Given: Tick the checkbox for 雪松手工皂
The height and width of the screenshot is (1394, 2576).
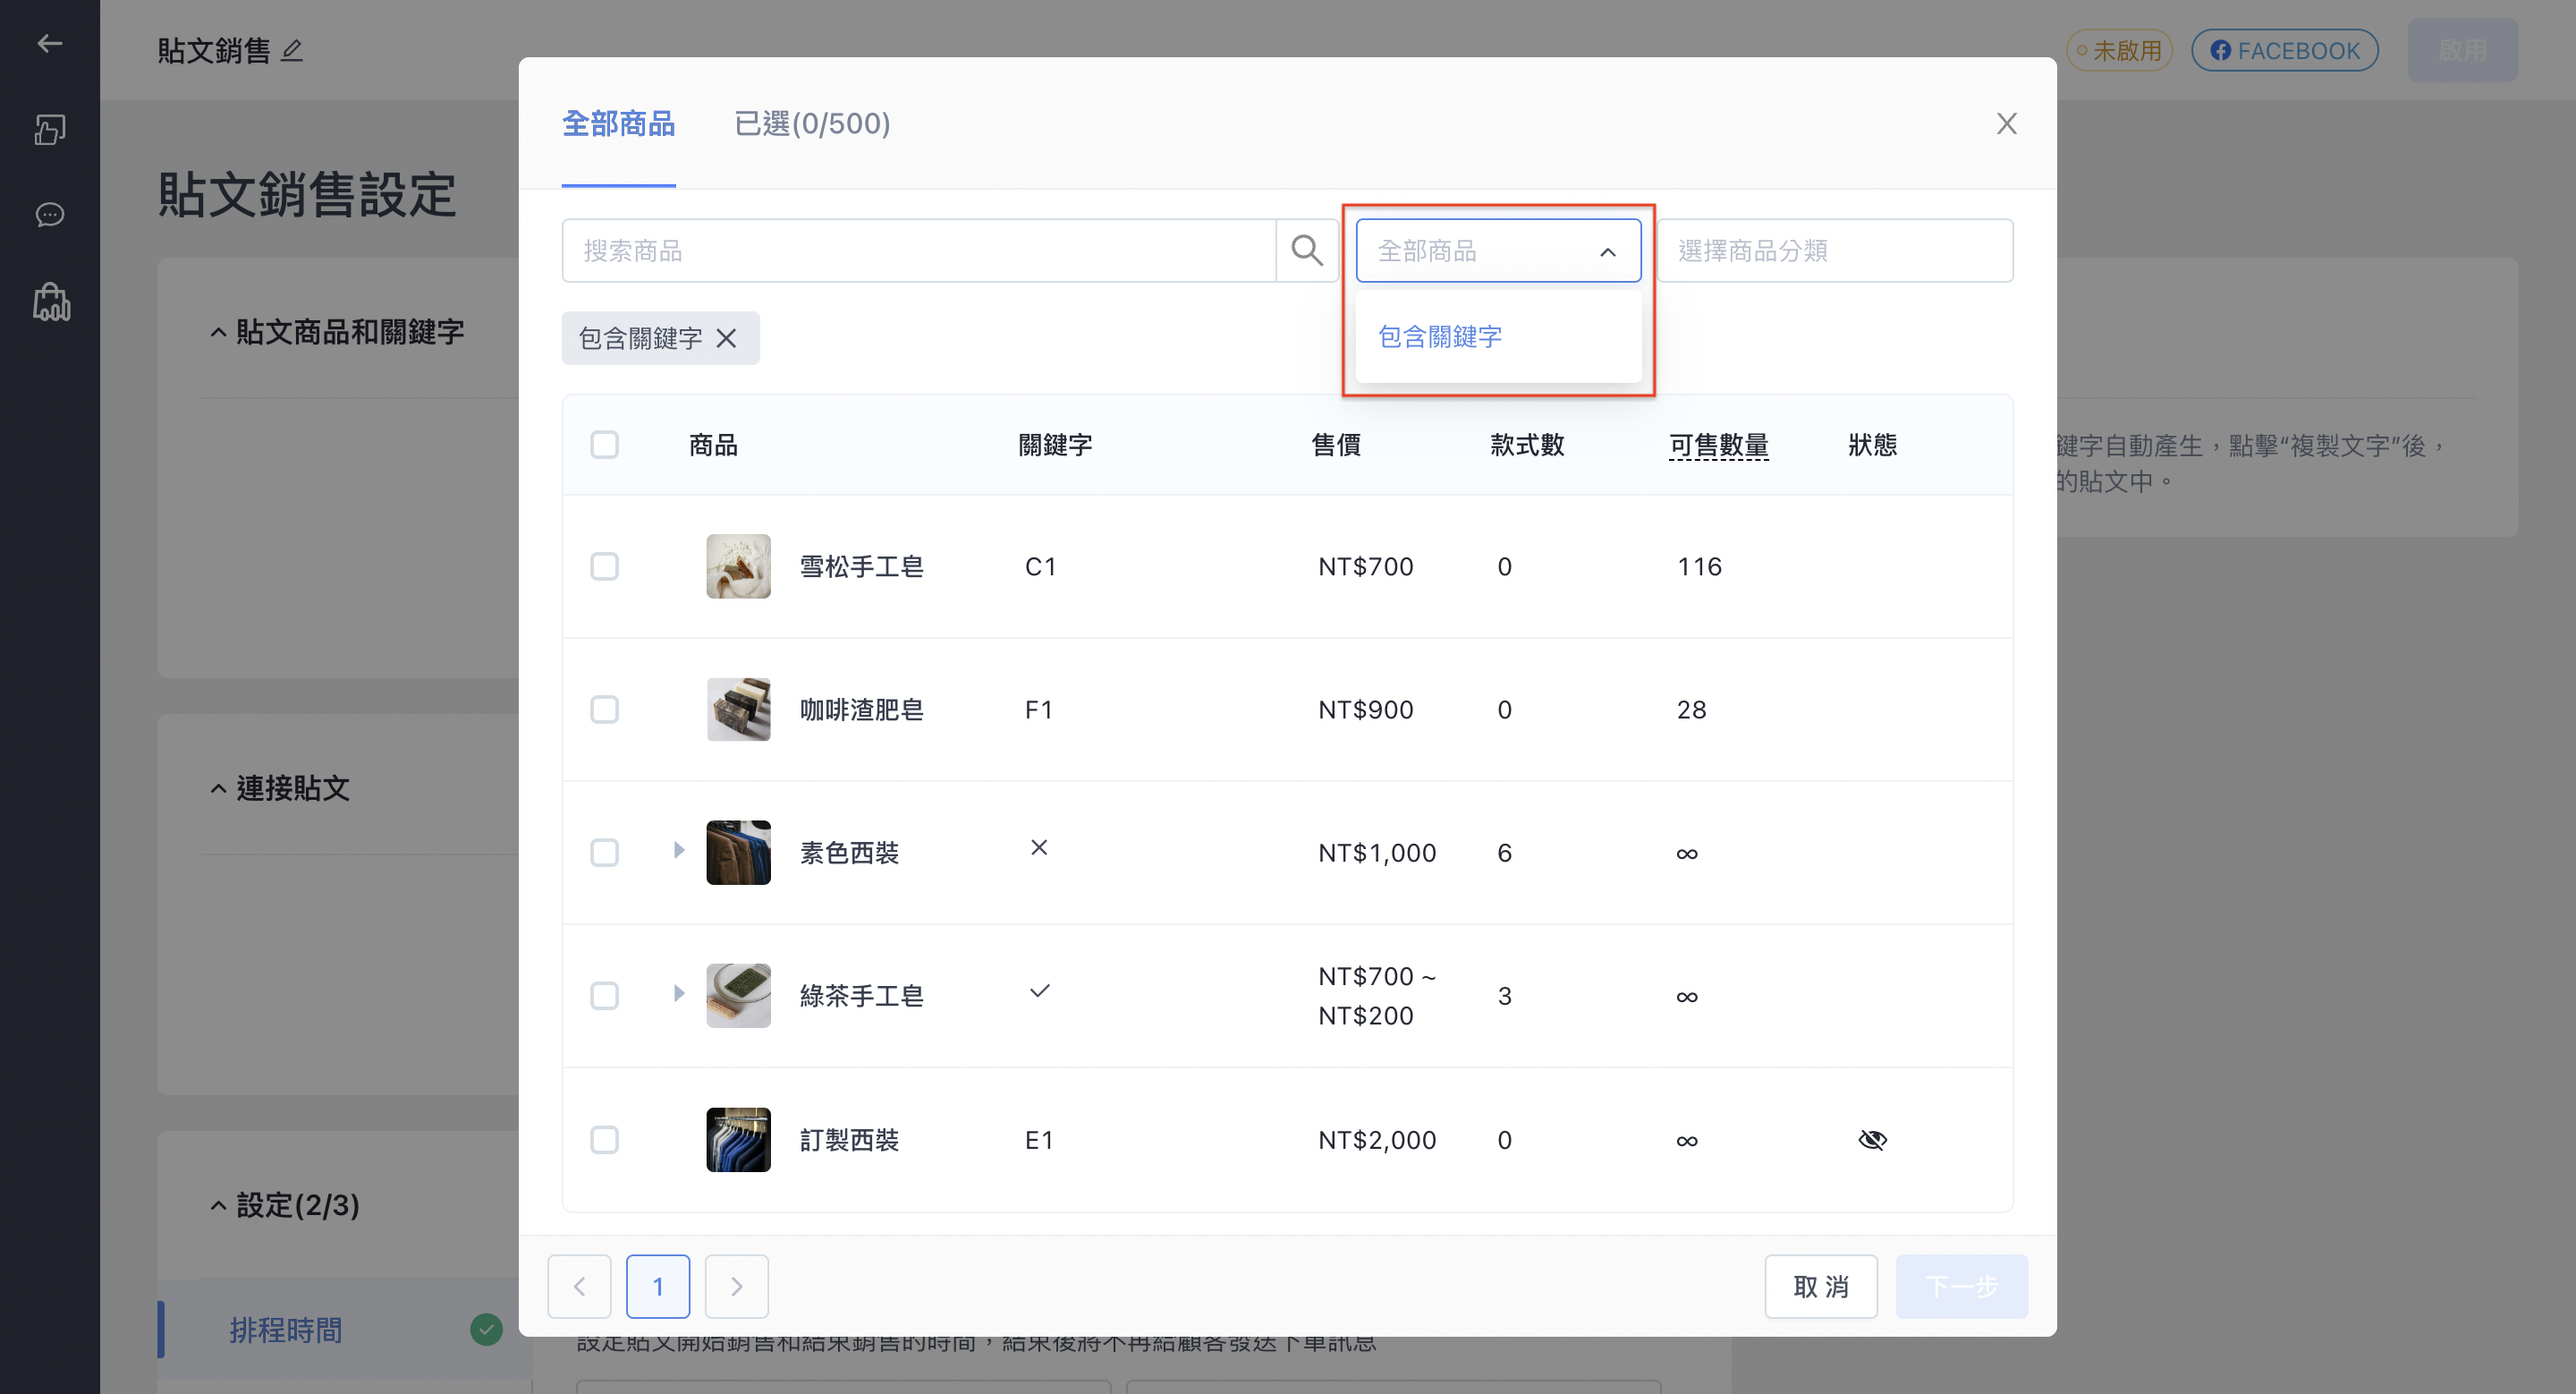Looking at the screenshot, I should point(604,566).
